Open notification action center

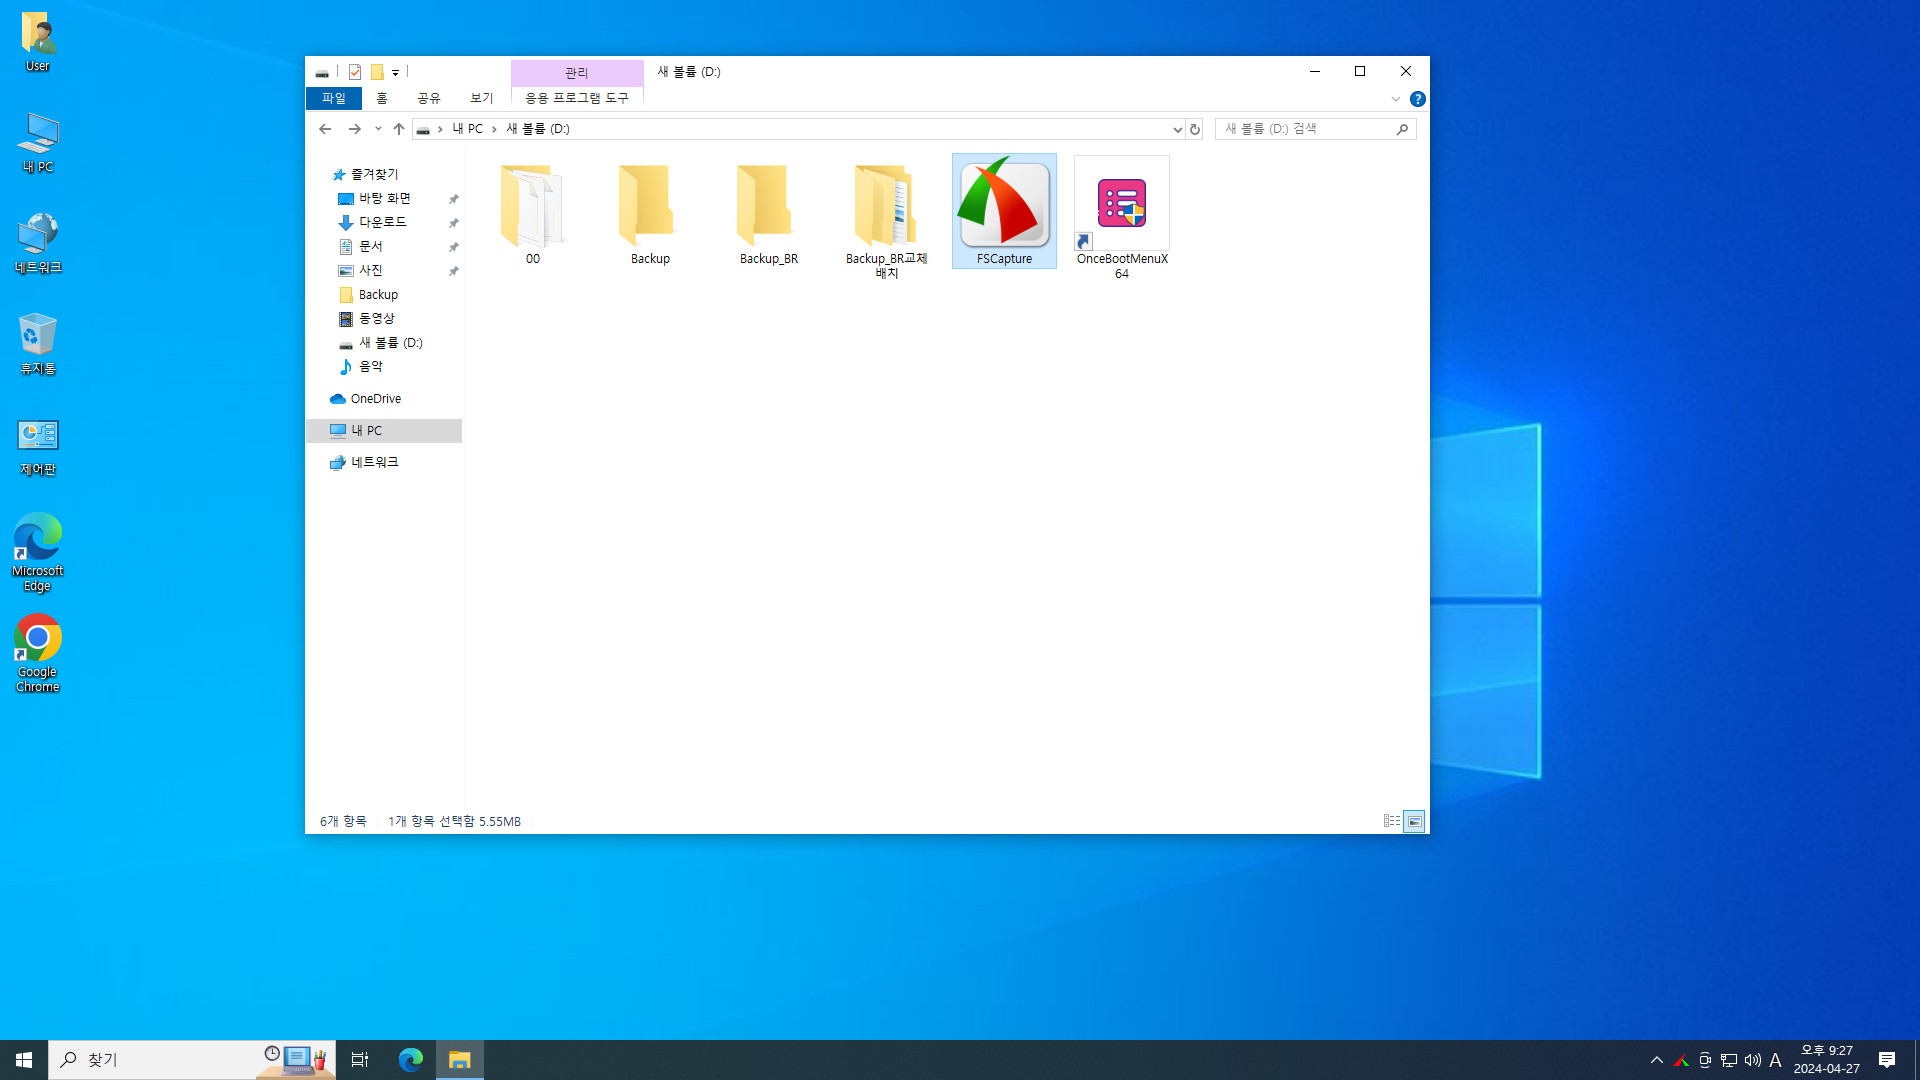pos(1887,1060)
